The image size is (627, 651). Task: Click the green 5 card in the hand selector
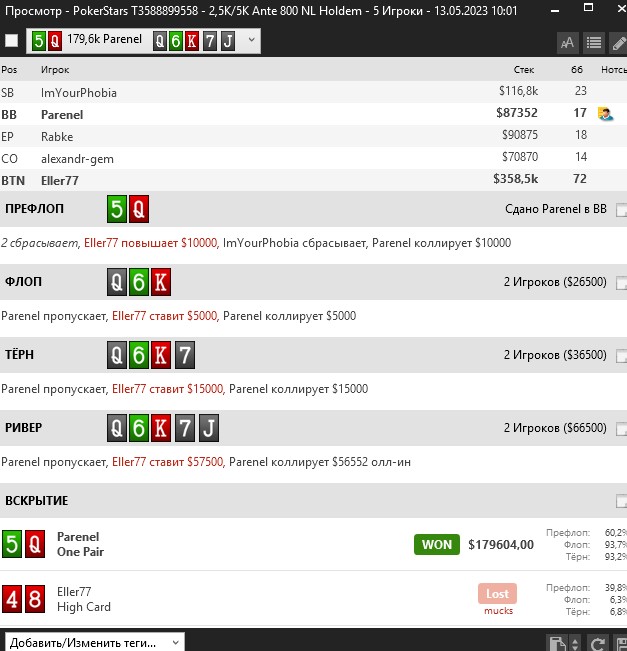point(39,41)
